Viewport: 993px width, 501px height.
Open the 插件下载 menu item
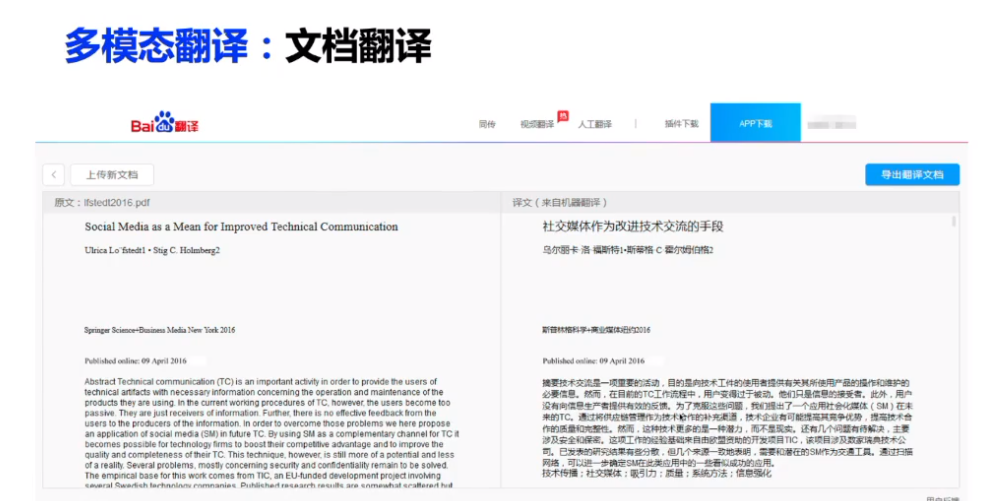[681, 124]
